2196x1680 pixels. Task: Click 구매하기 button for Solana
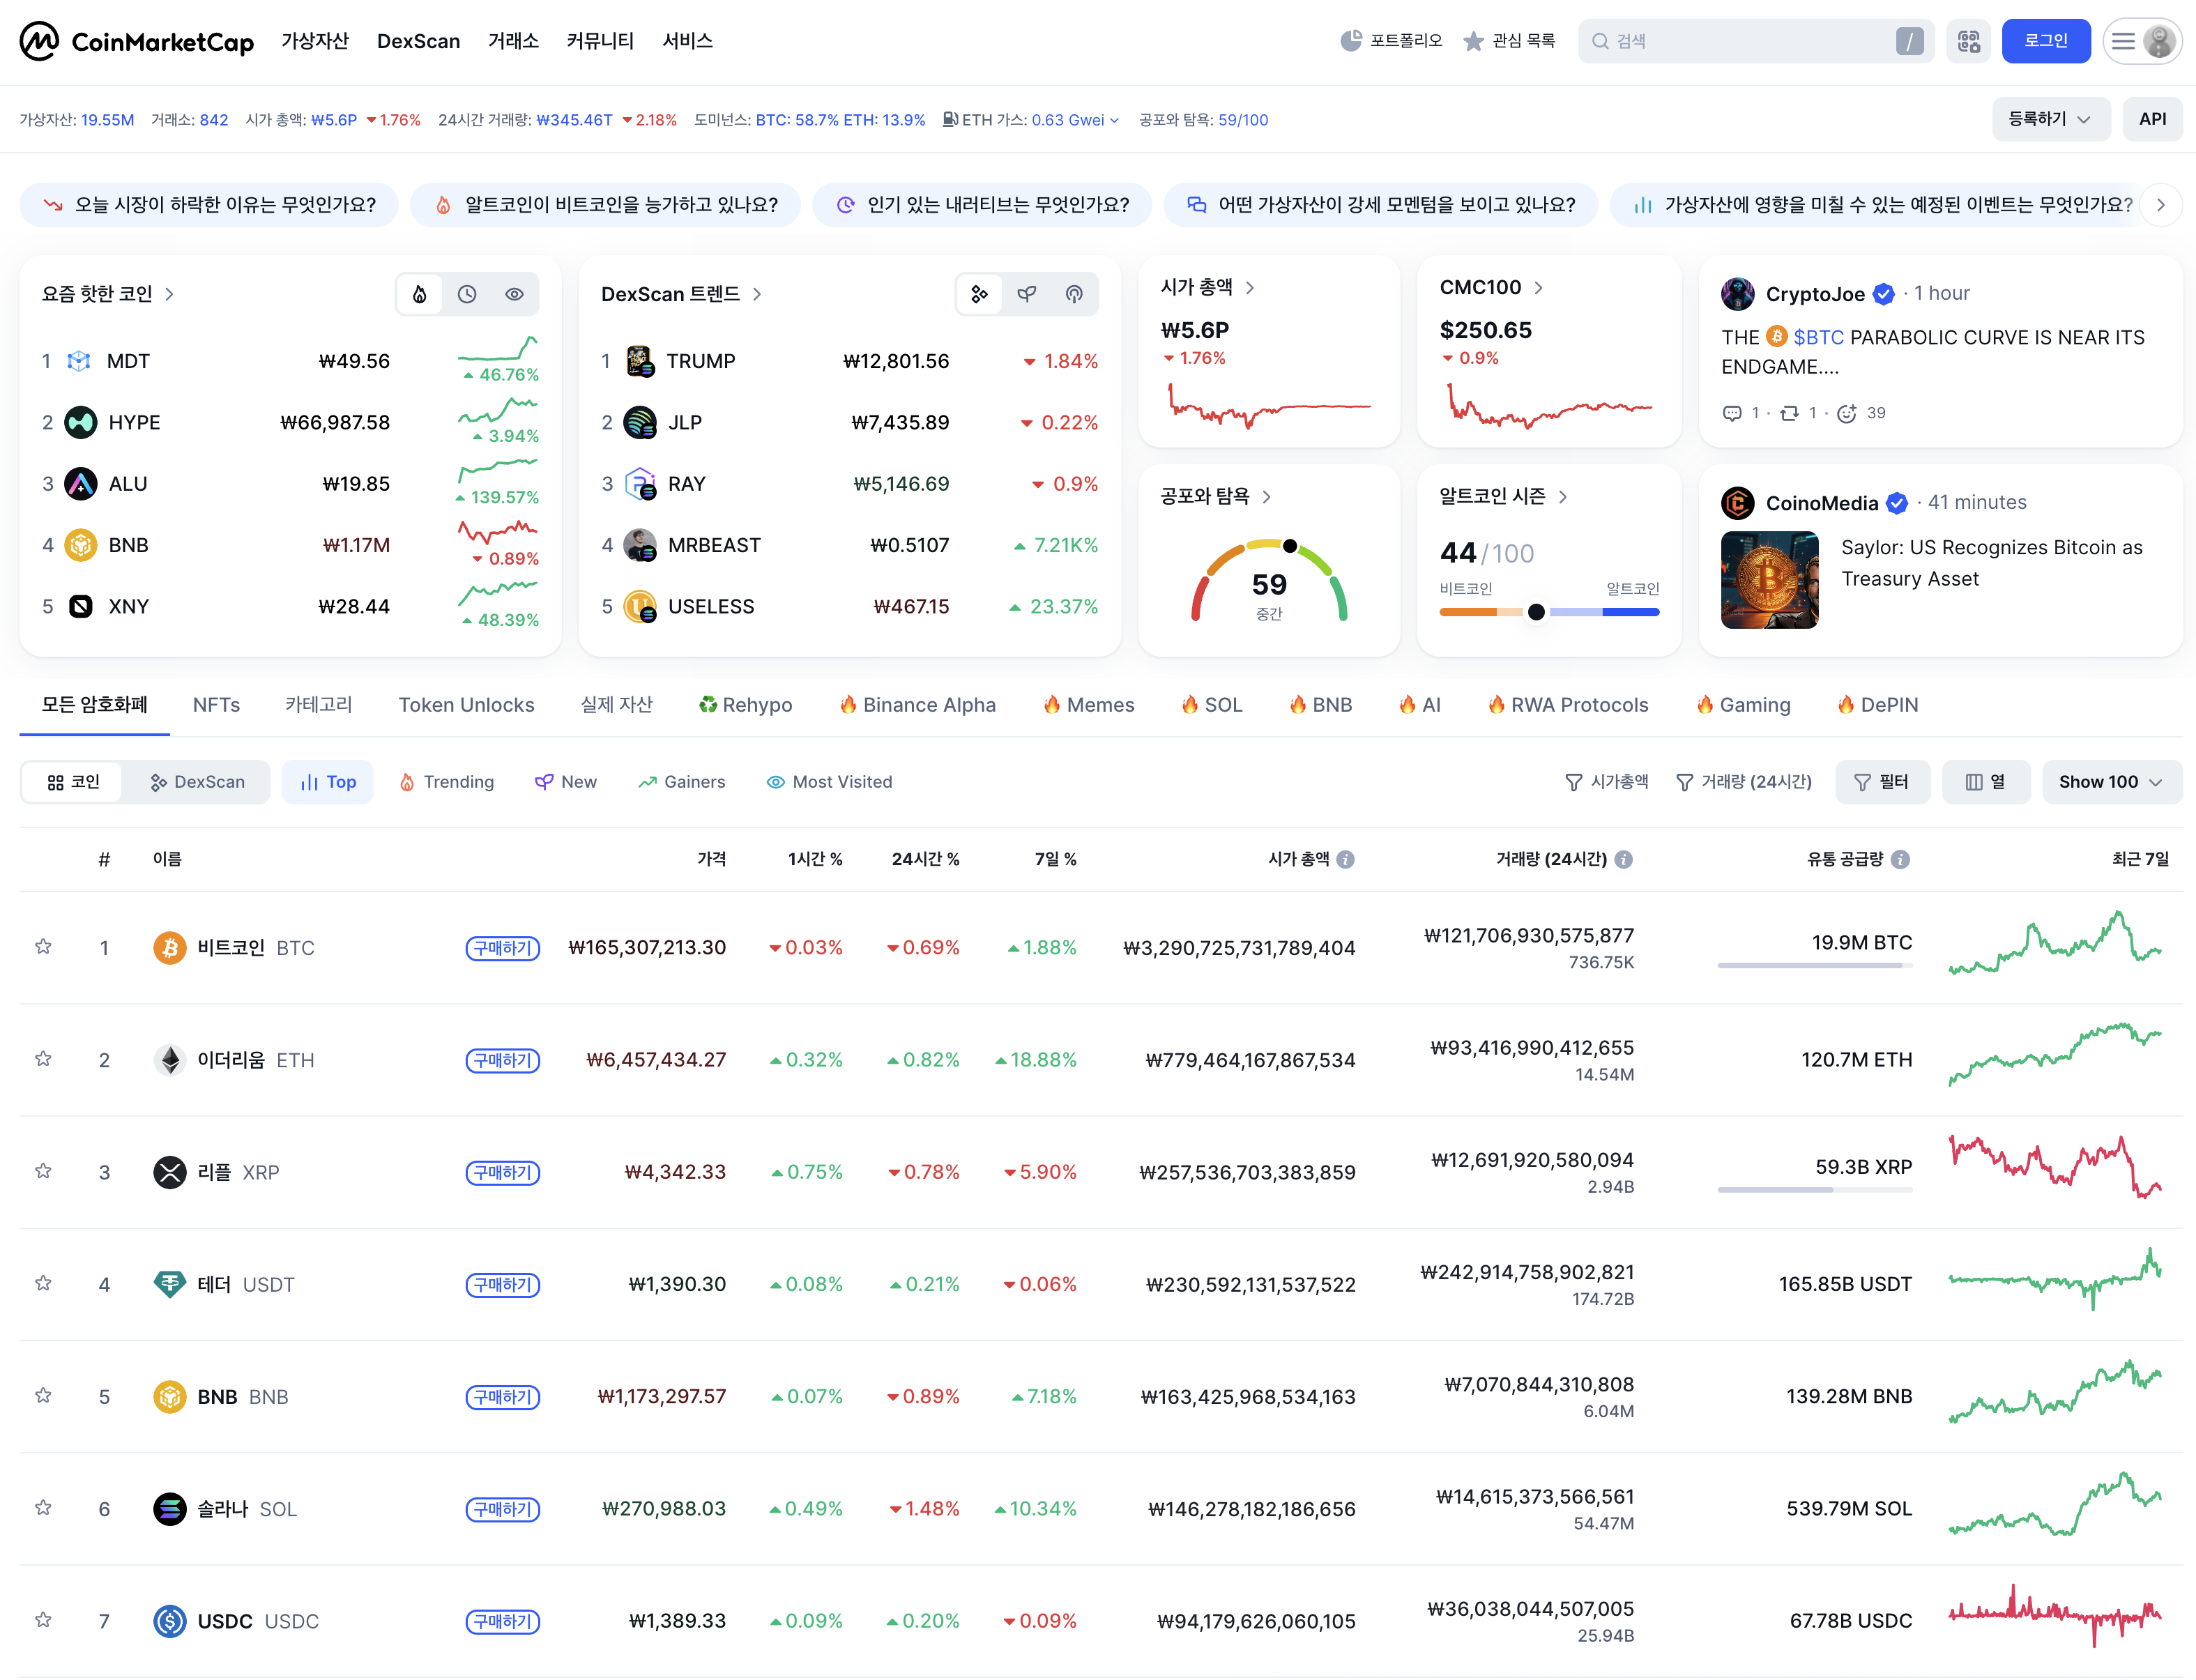point(502,1508)
